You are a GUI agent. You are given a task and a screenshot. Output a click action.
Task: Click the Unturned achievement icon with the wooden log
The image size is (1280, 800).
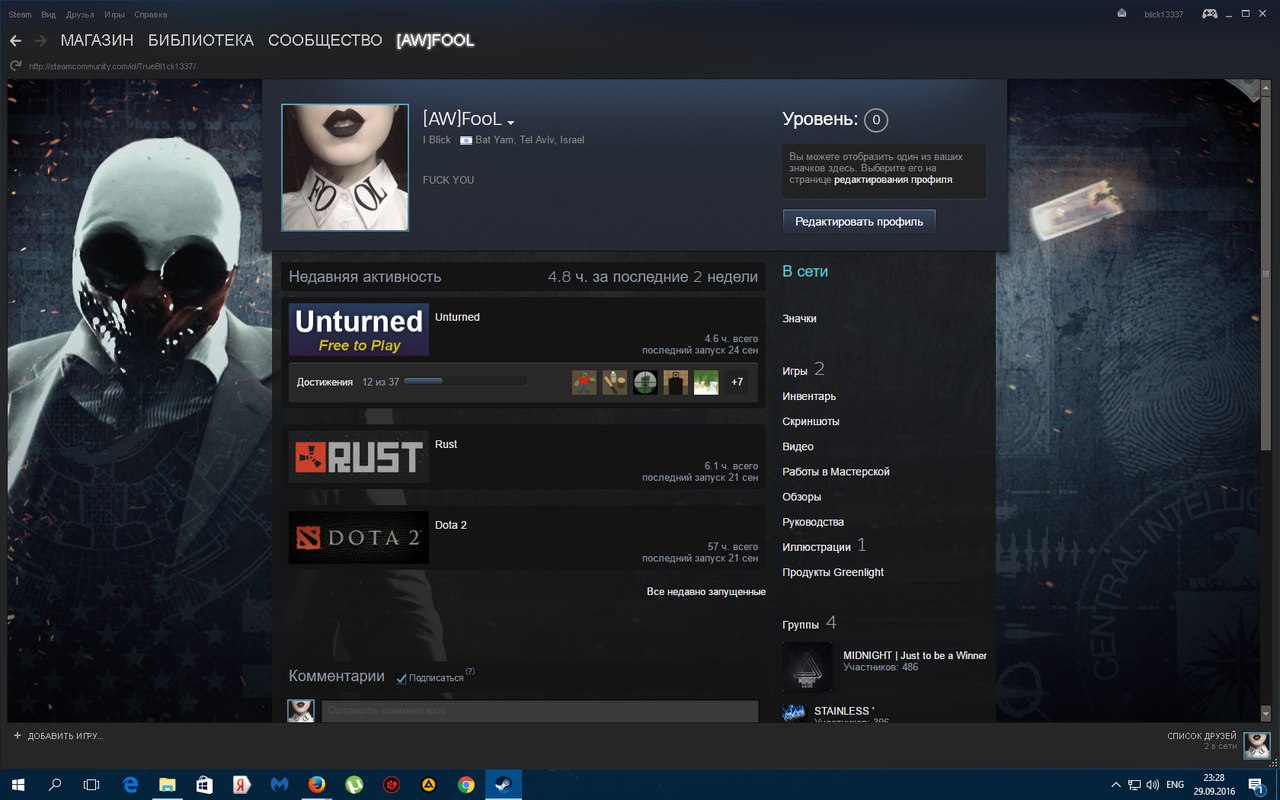(615, 382)
